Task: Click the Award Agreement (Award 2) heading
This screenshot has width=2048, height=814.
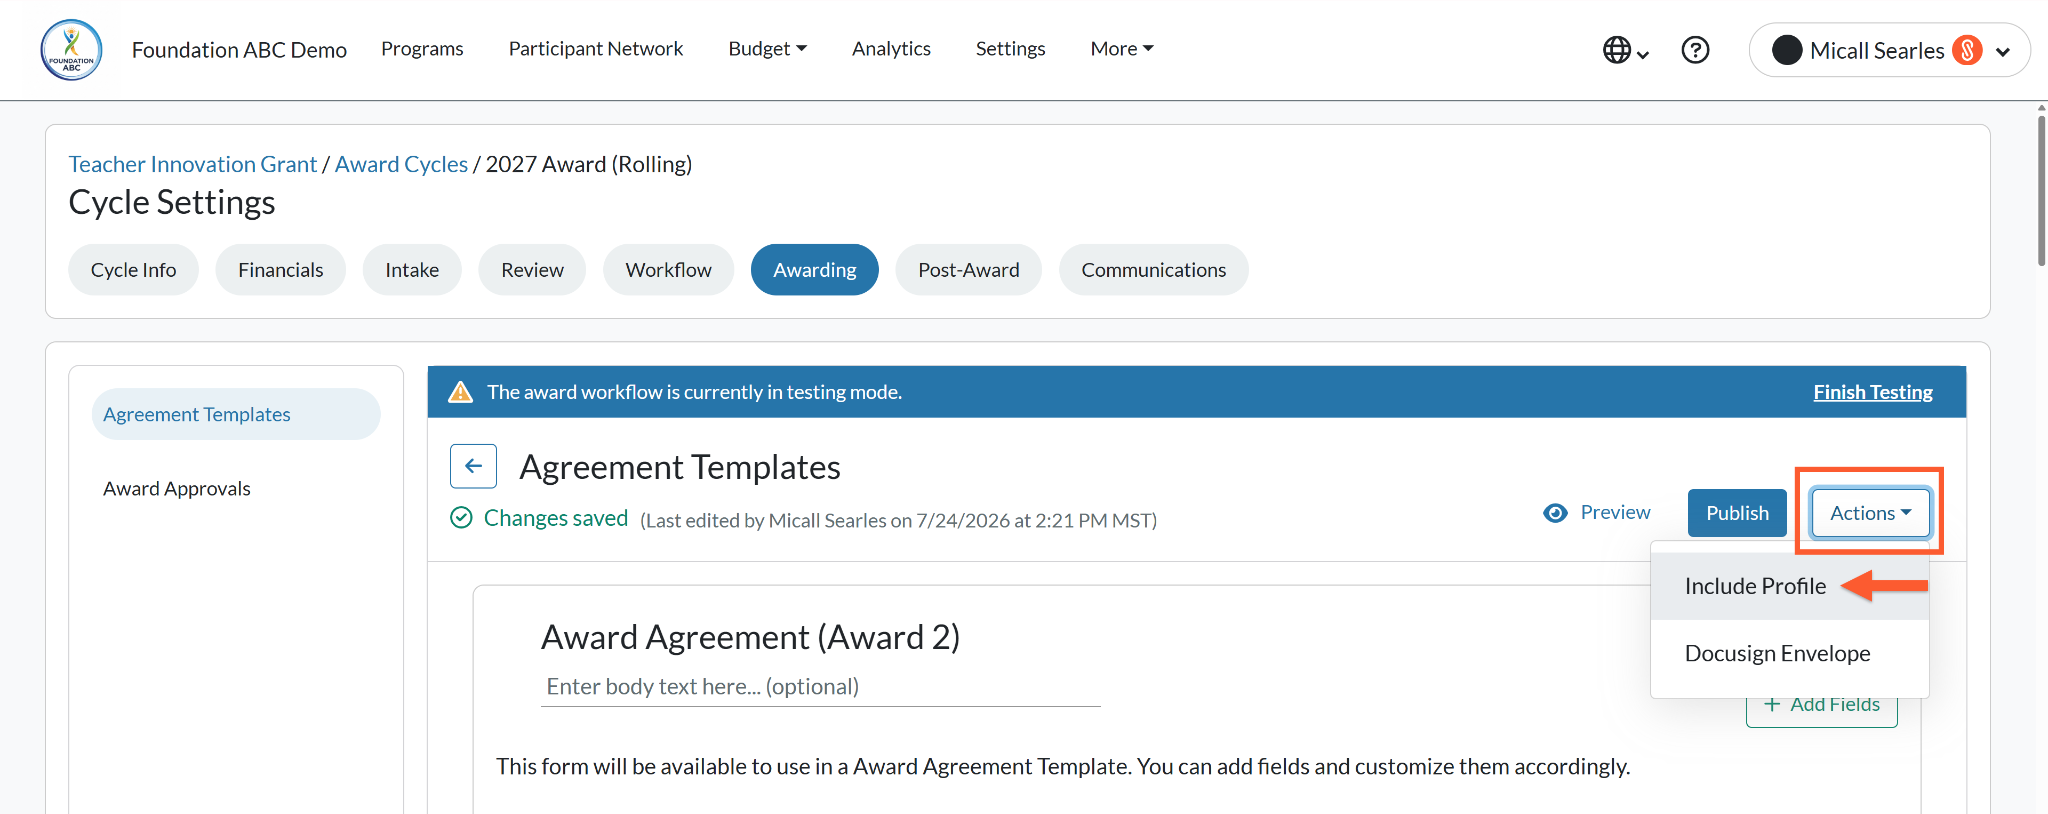Action: tap(750, 637)
